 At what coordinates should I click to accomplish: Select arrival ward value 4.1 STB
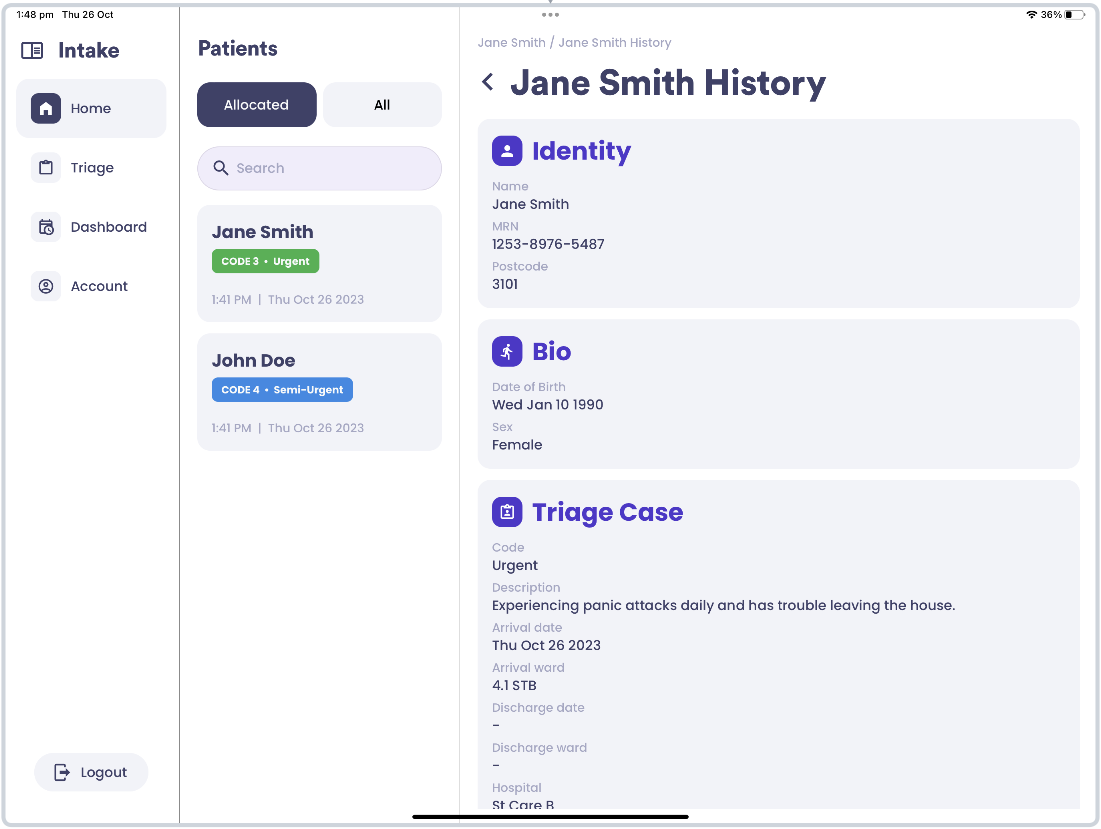[514, 685]
